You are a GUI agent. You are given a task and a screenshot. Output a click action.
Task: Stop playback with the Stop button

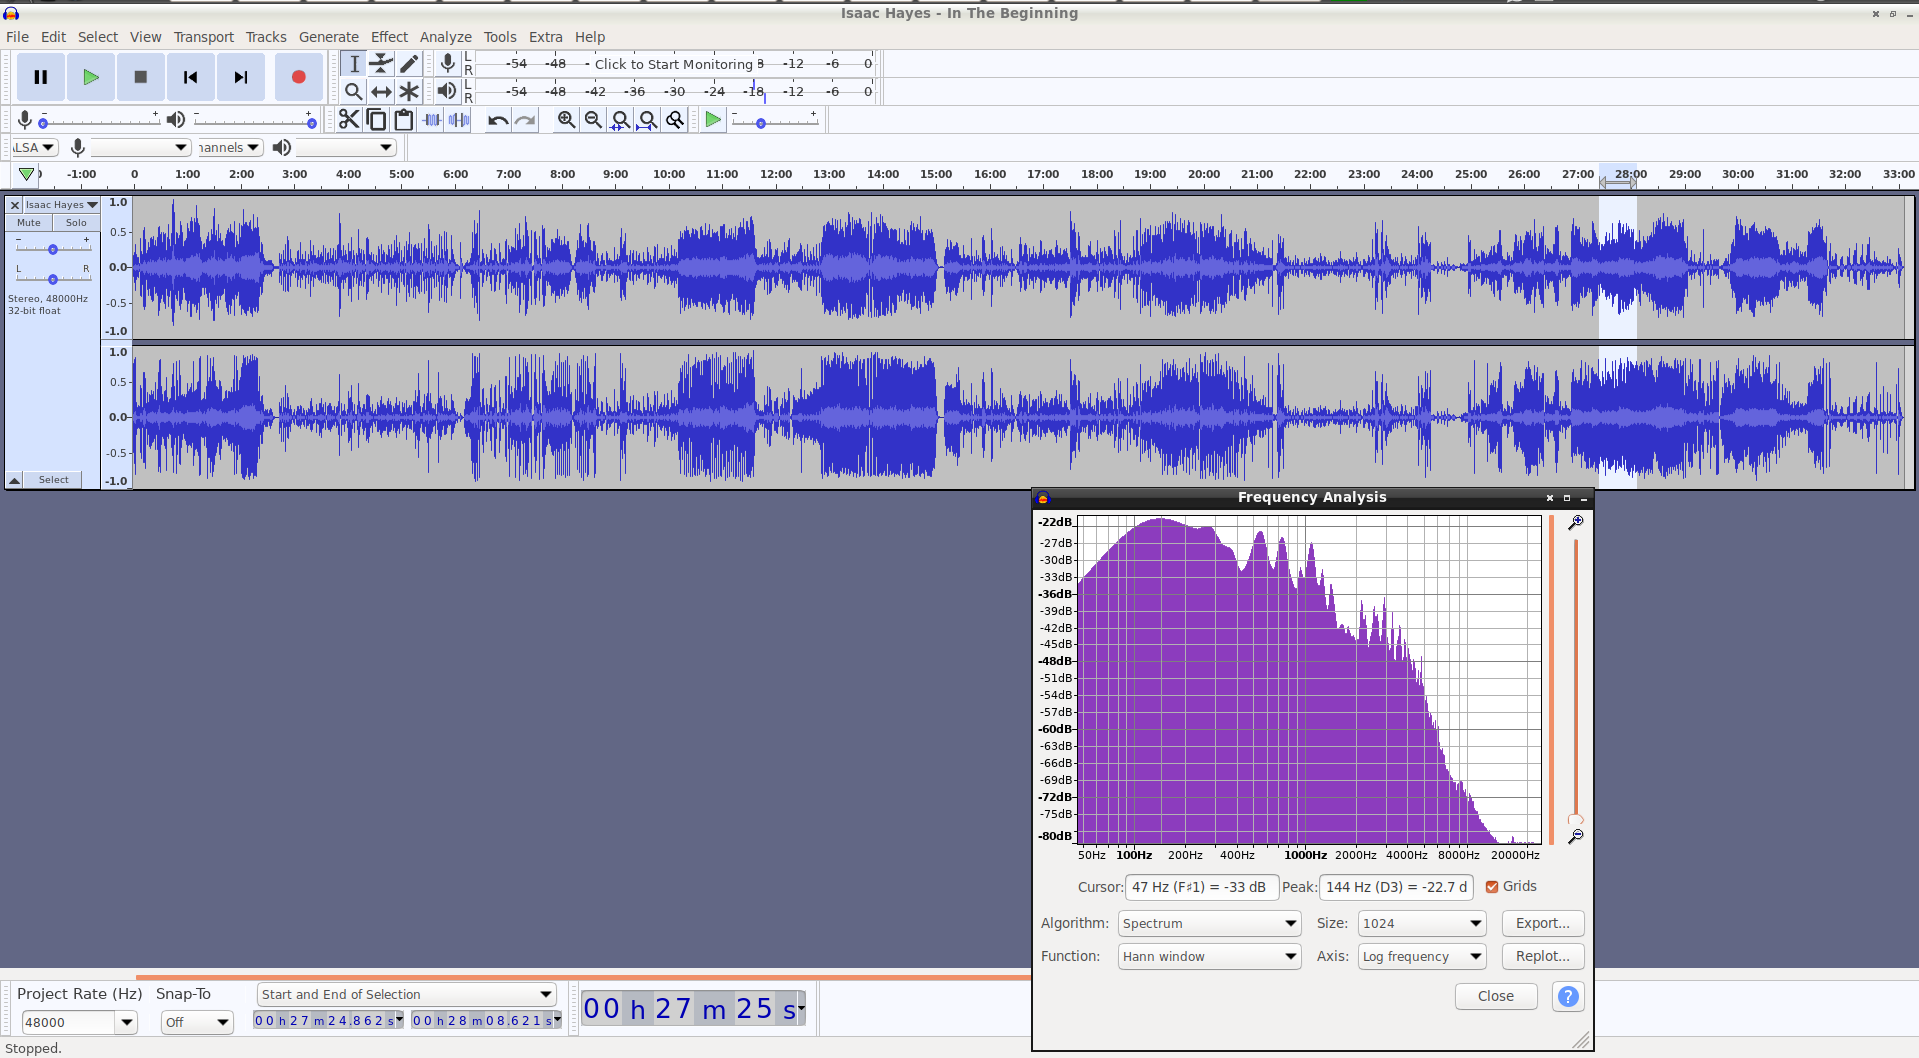(x=141, y=77)
